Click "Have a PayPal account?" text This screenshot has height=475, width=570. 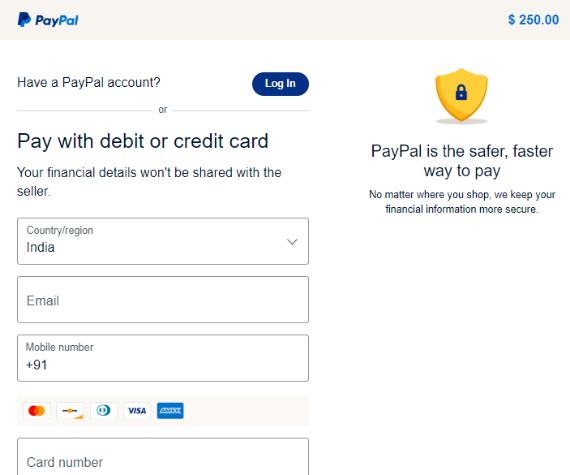coord(89,82)
